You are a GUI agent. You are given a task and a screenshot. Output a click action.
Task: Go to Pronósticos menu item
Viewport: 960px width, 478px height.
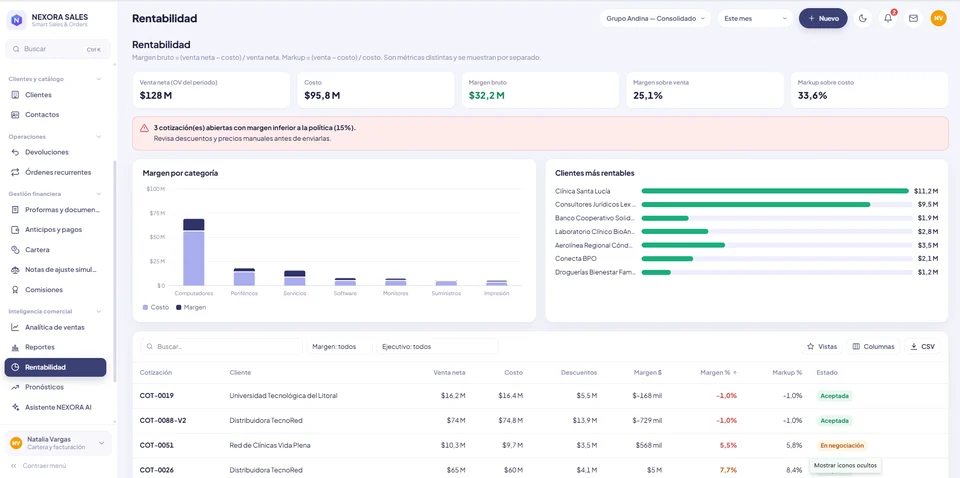tap(55, 387)
